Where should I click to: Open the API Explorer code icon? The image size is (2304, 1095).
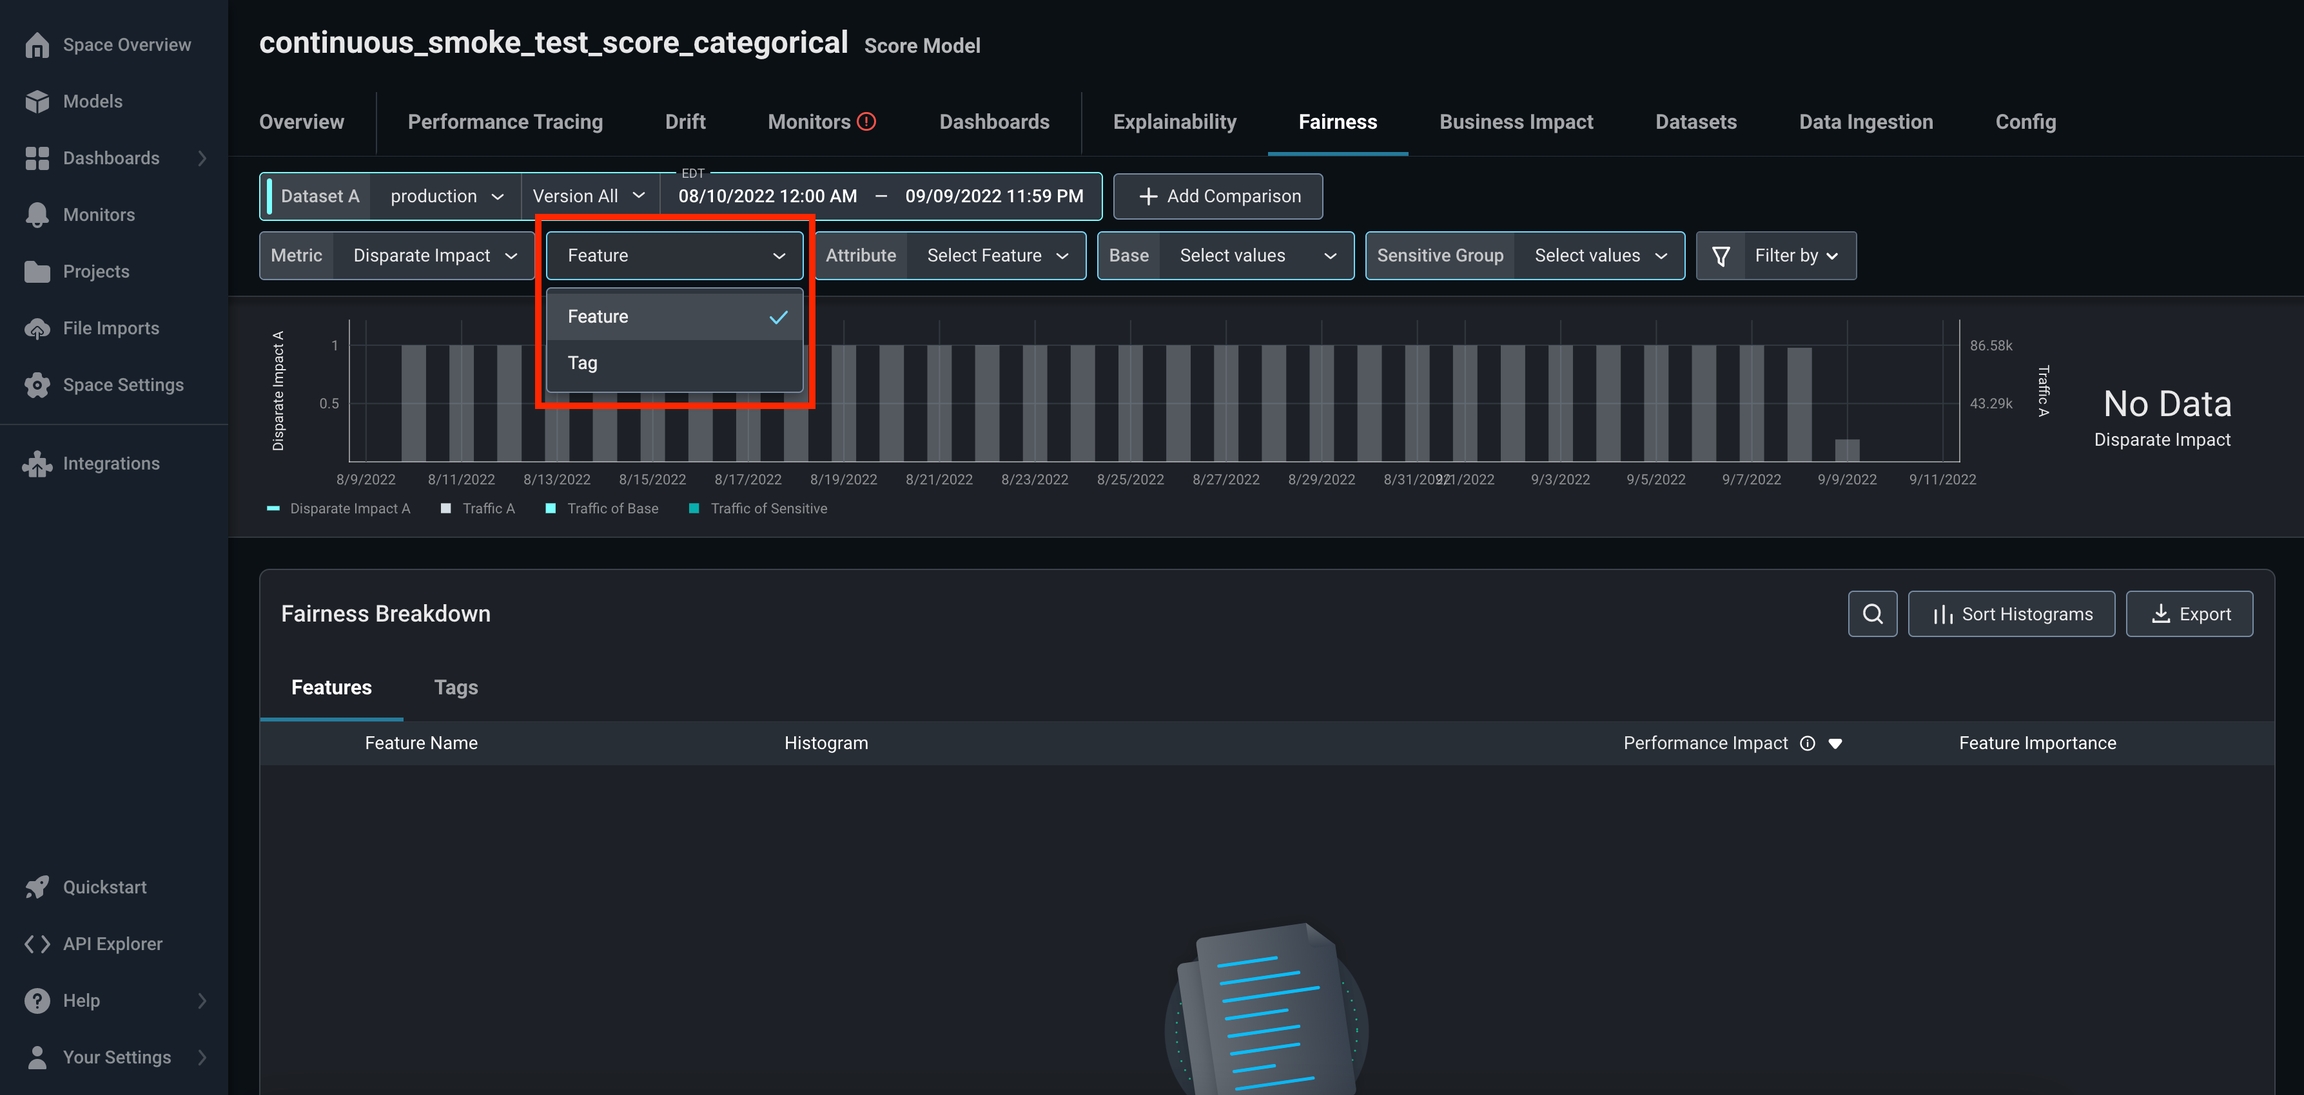coord(37,944)
